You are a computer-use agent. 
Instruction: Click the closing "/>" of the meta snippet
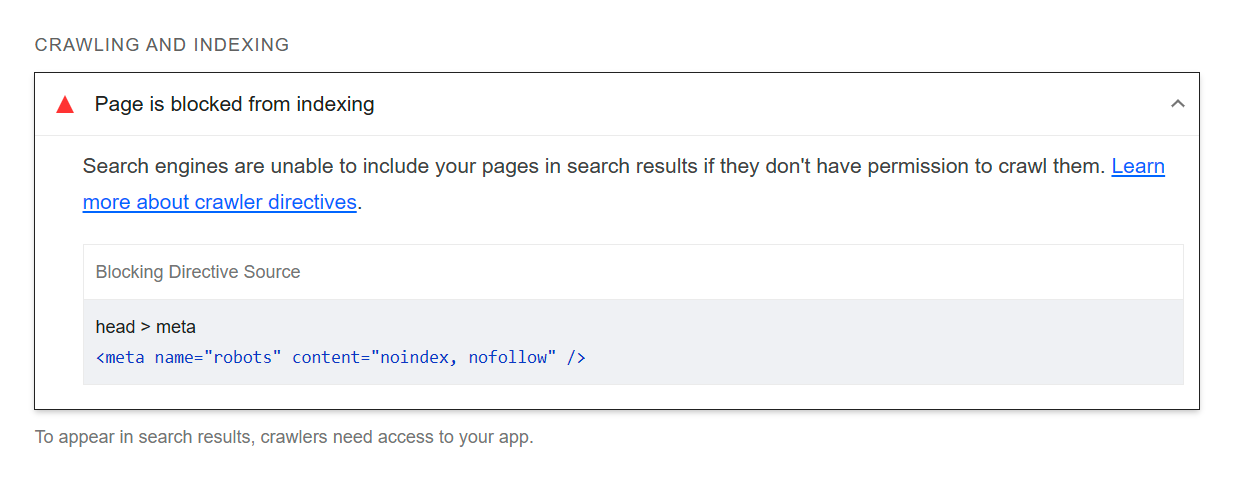(576, 357)
